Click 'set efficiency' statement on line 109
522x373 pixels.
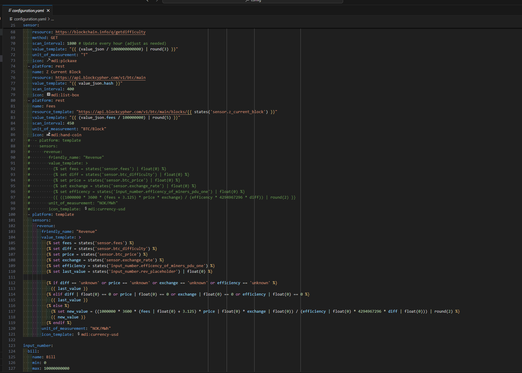(x=131, y=266)
